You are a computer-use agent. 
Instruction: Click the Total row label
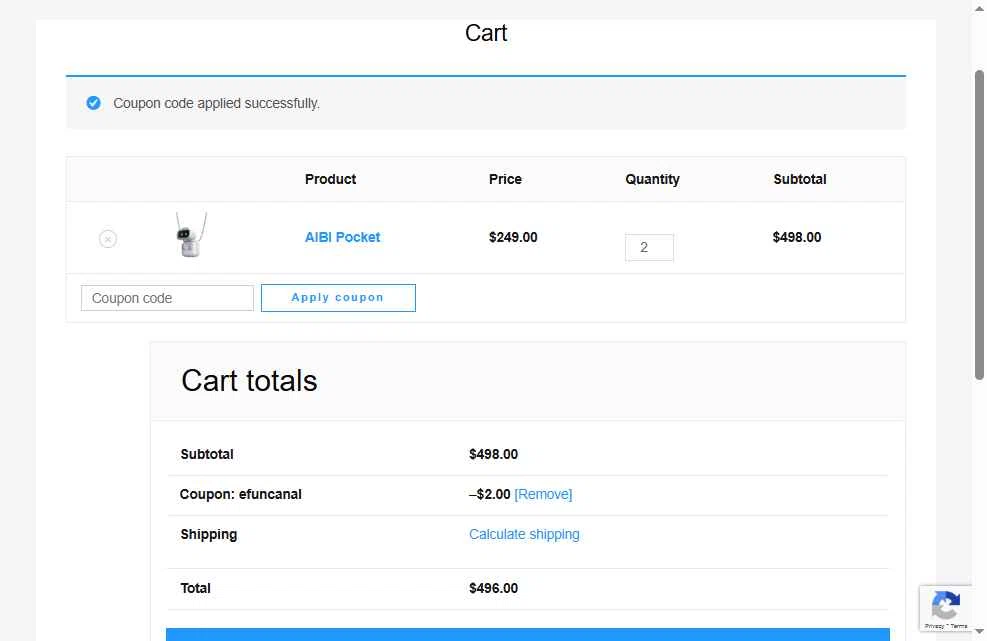(196, 588)
